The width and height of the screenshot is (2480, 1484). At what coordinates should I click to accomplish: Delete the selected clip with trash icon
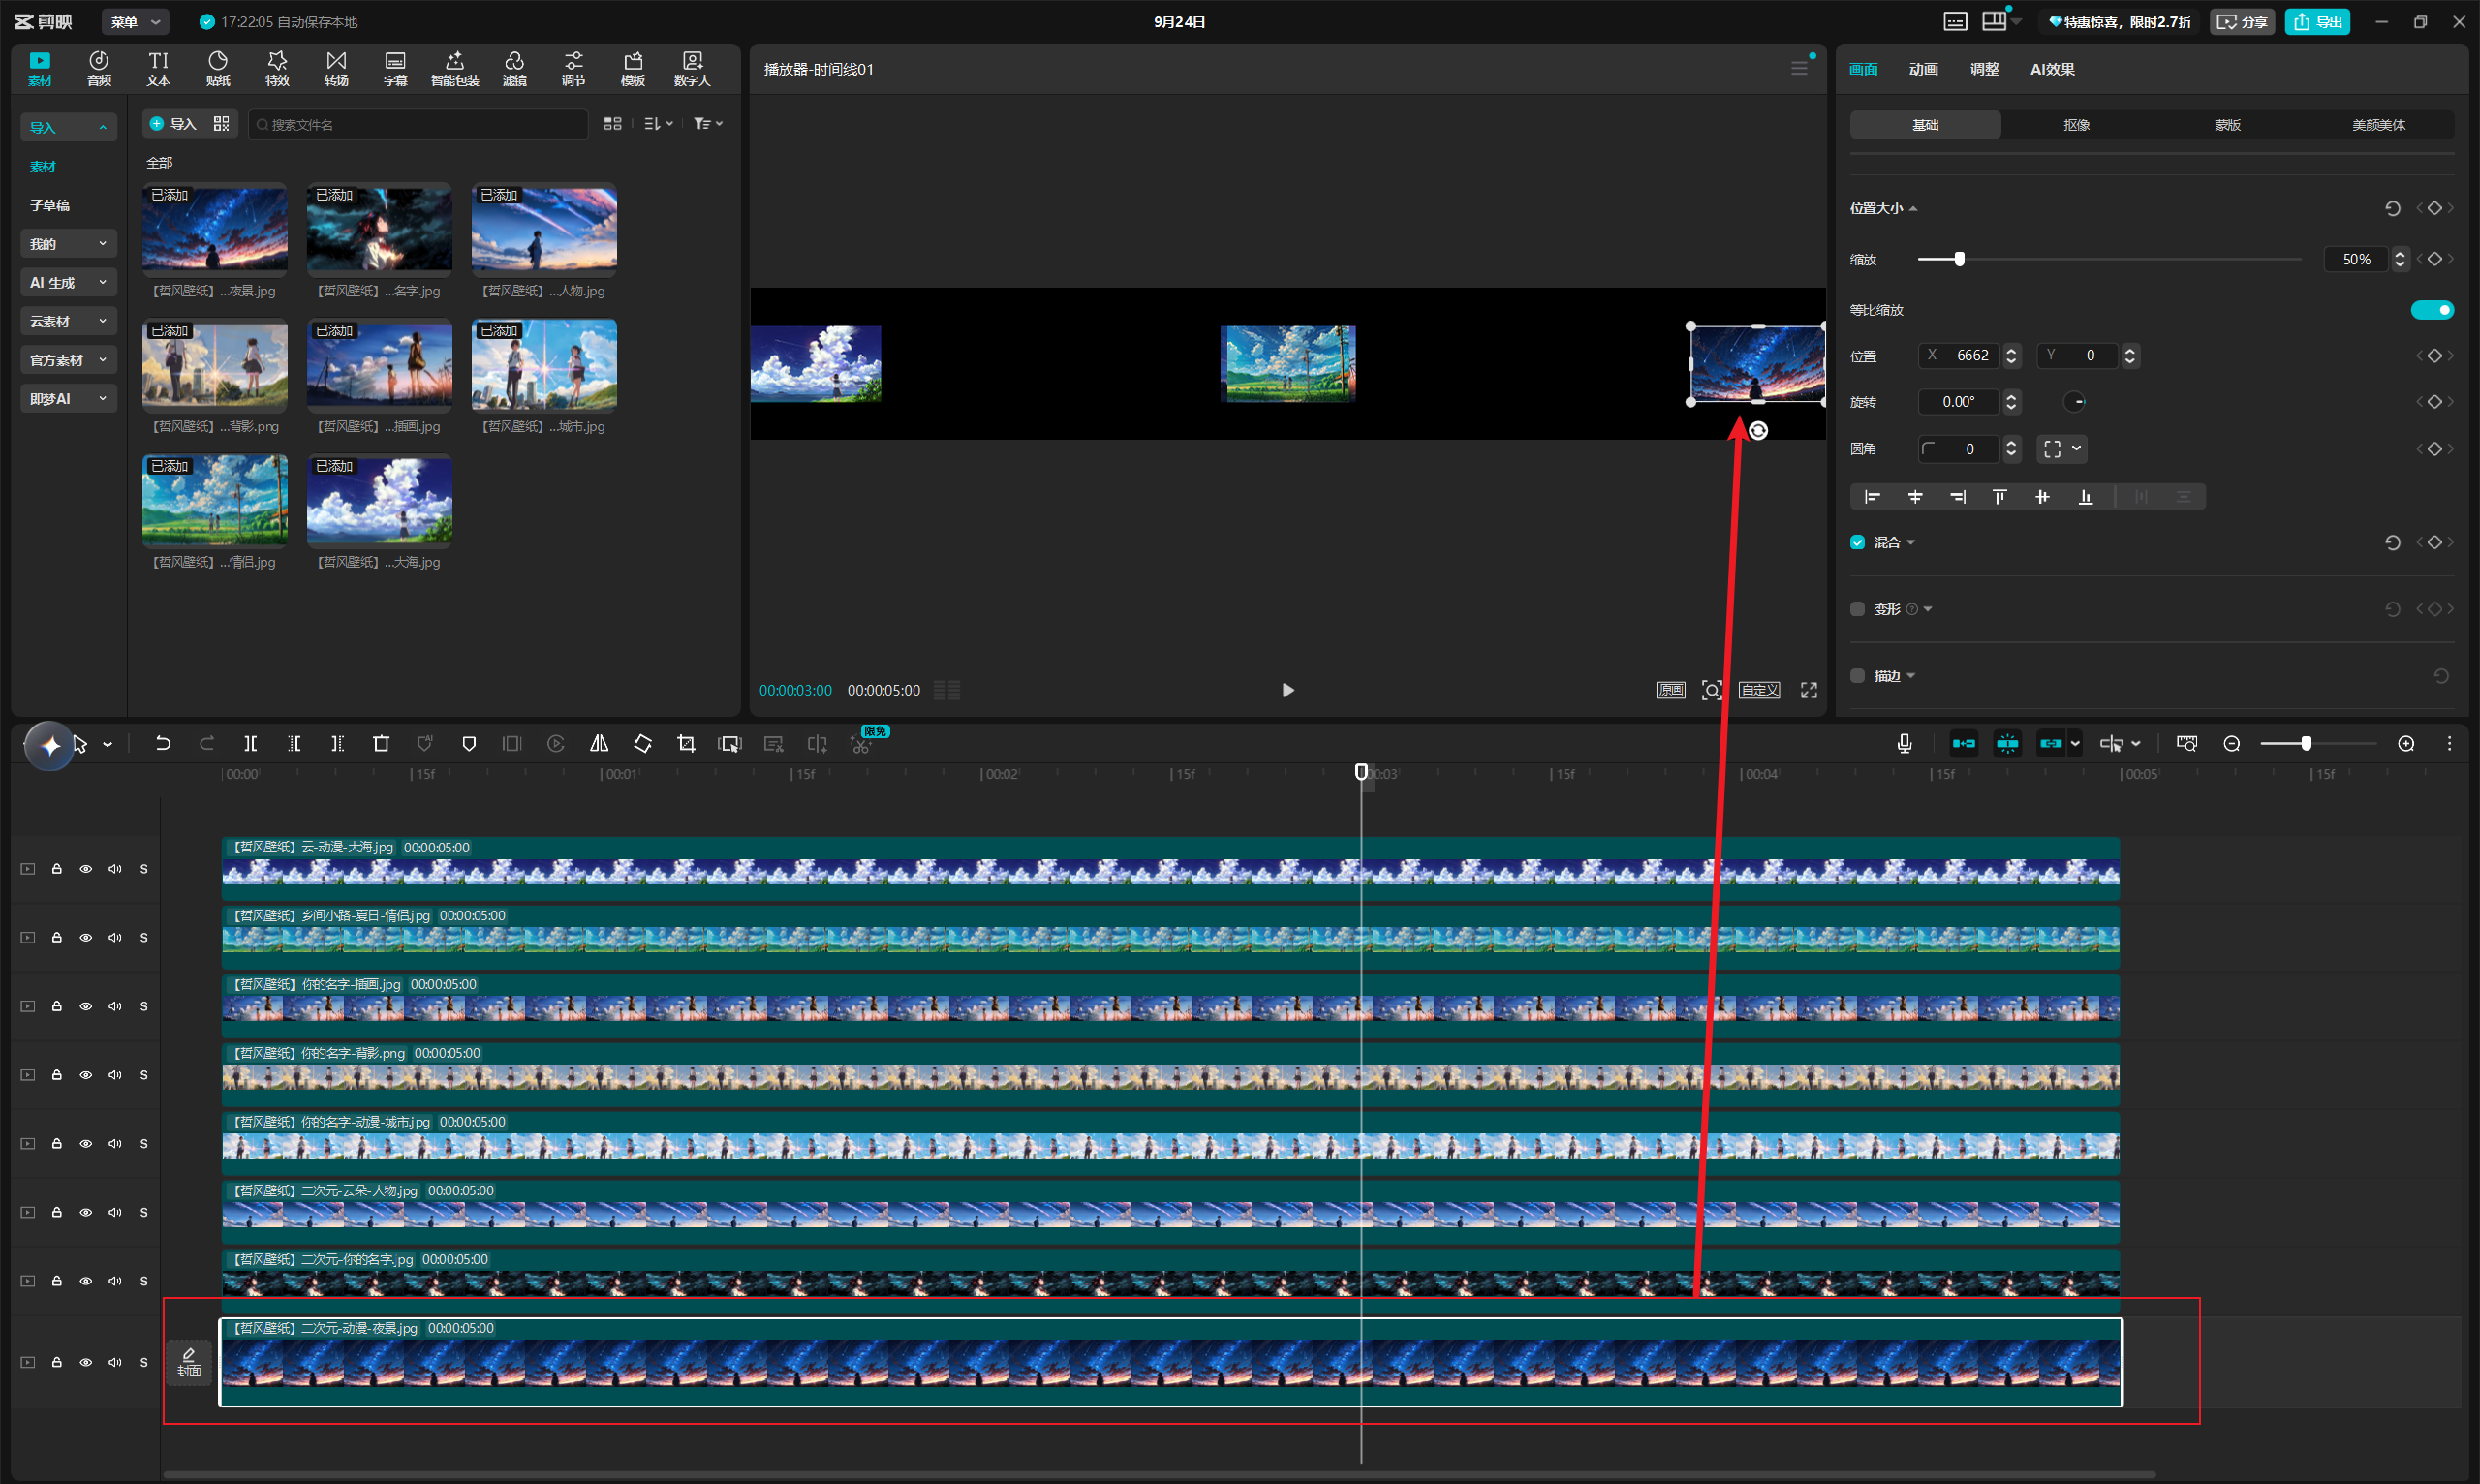click(x=381, y=743)
